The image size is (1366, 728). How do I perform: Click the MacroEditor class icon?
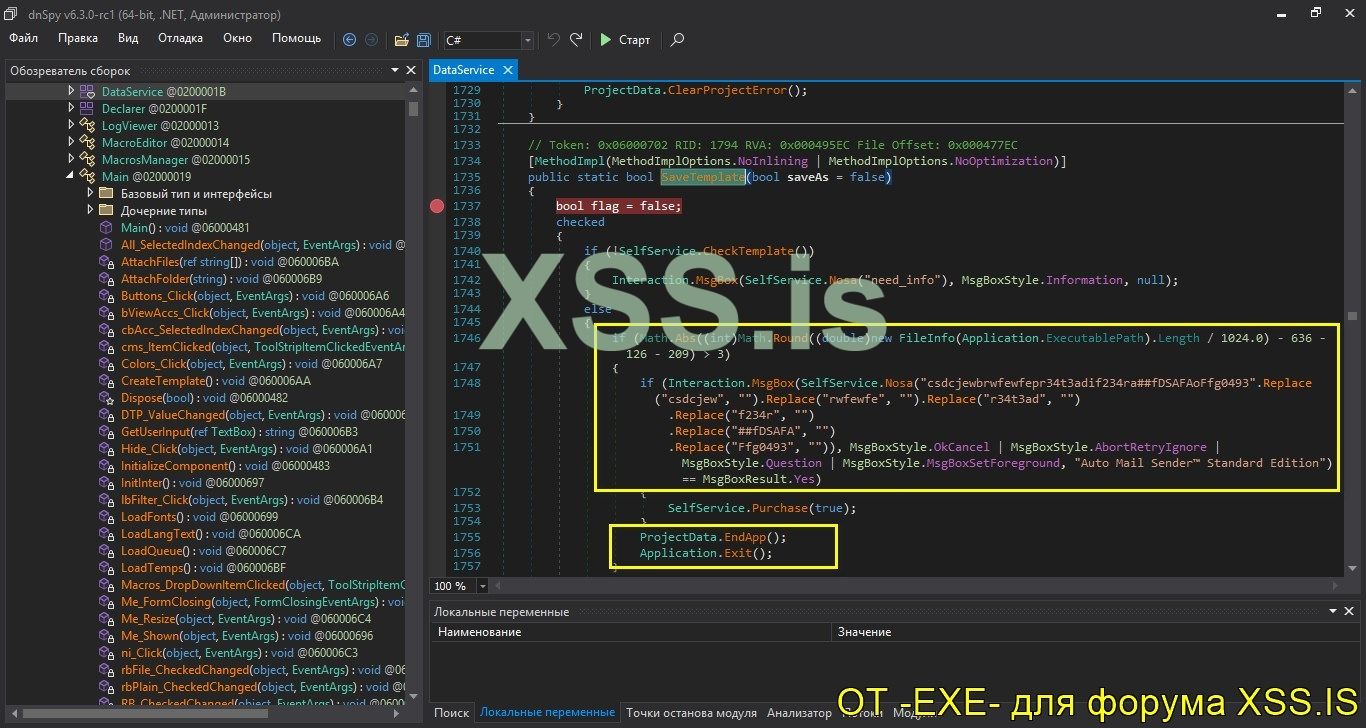(87, 142)
